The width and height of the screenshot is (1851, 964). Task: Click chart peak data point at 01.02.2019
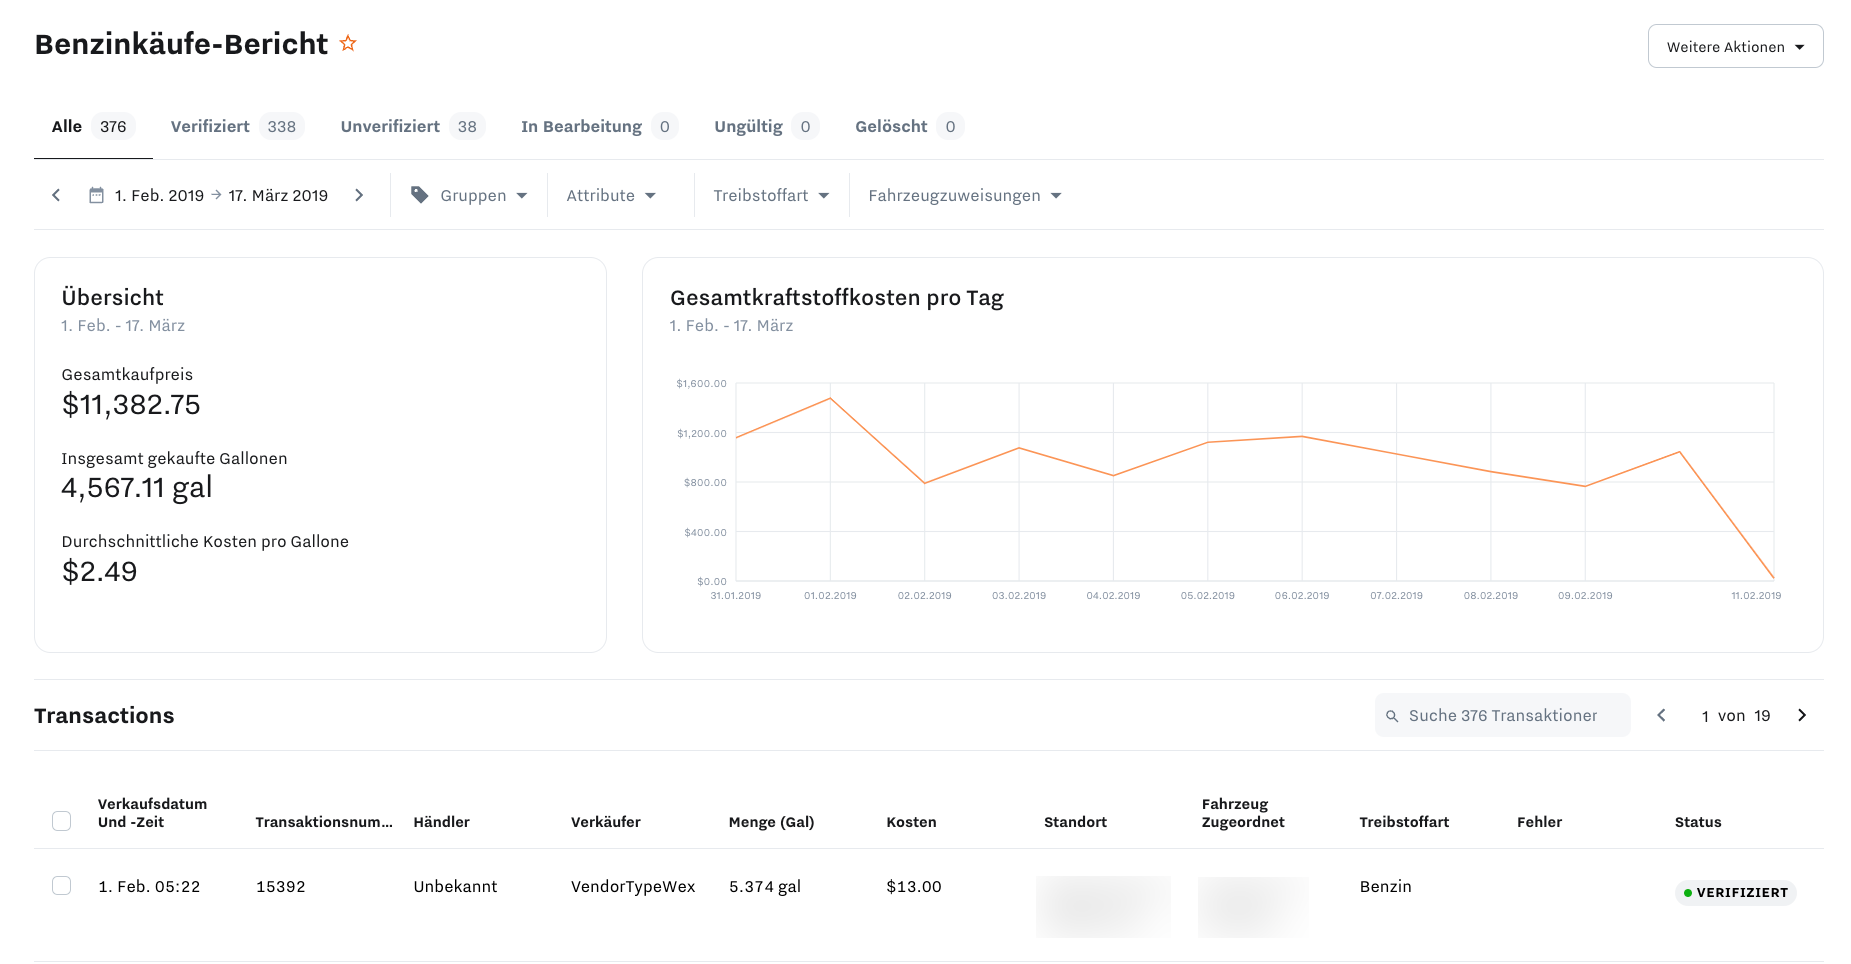[830, 398]
